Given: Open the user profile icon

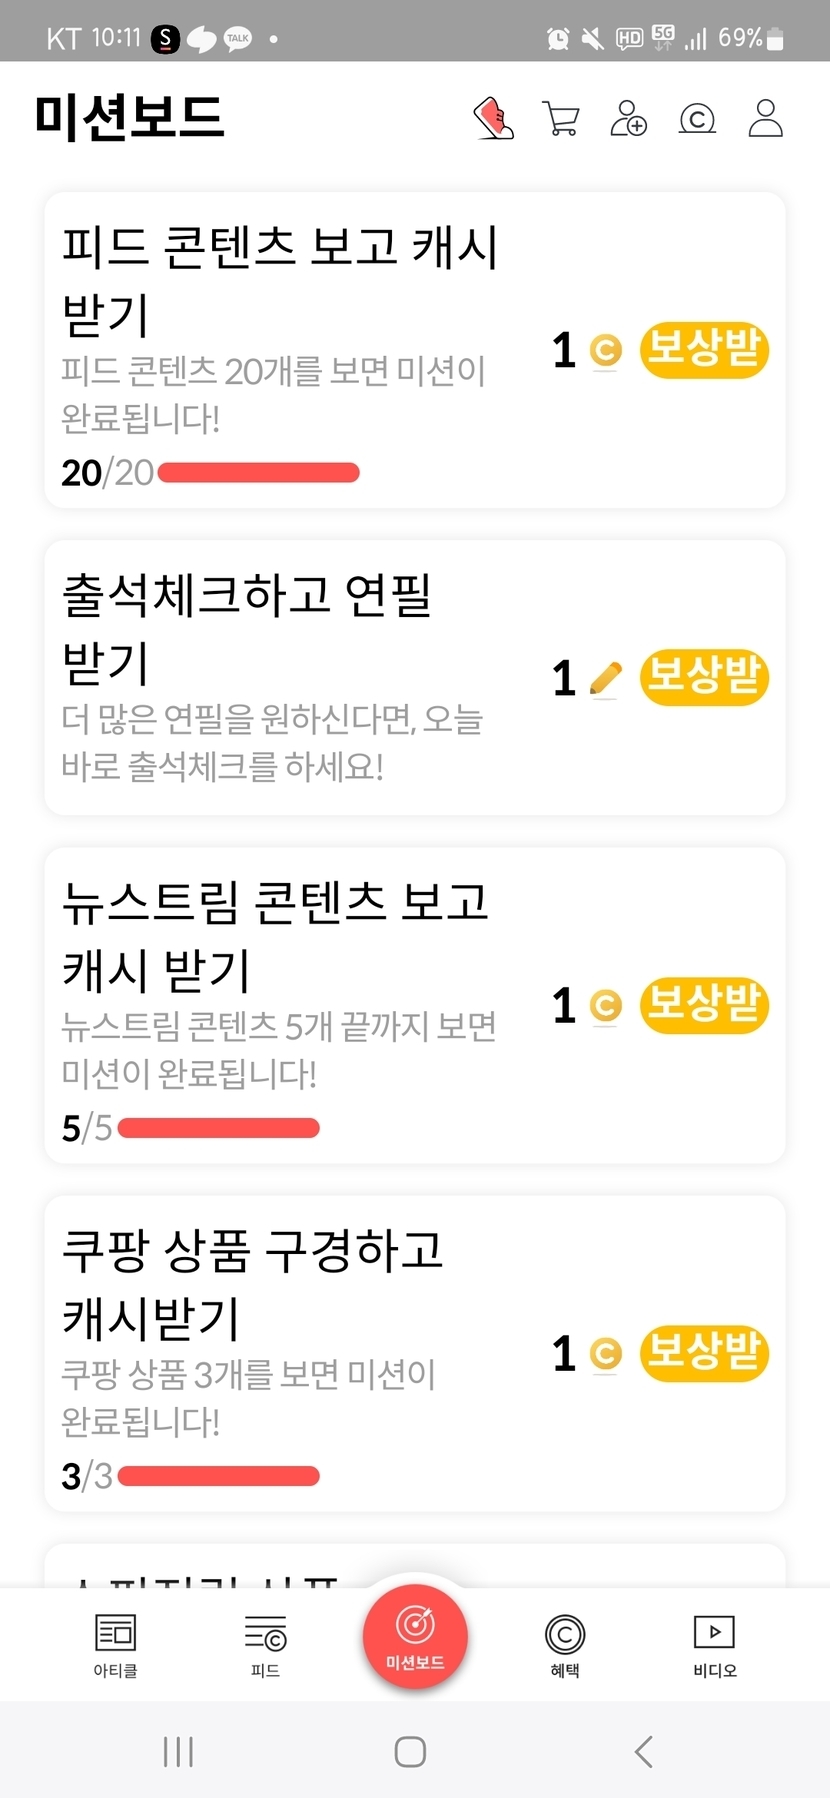Looking at the screenshot, I should tap(765, 118).
